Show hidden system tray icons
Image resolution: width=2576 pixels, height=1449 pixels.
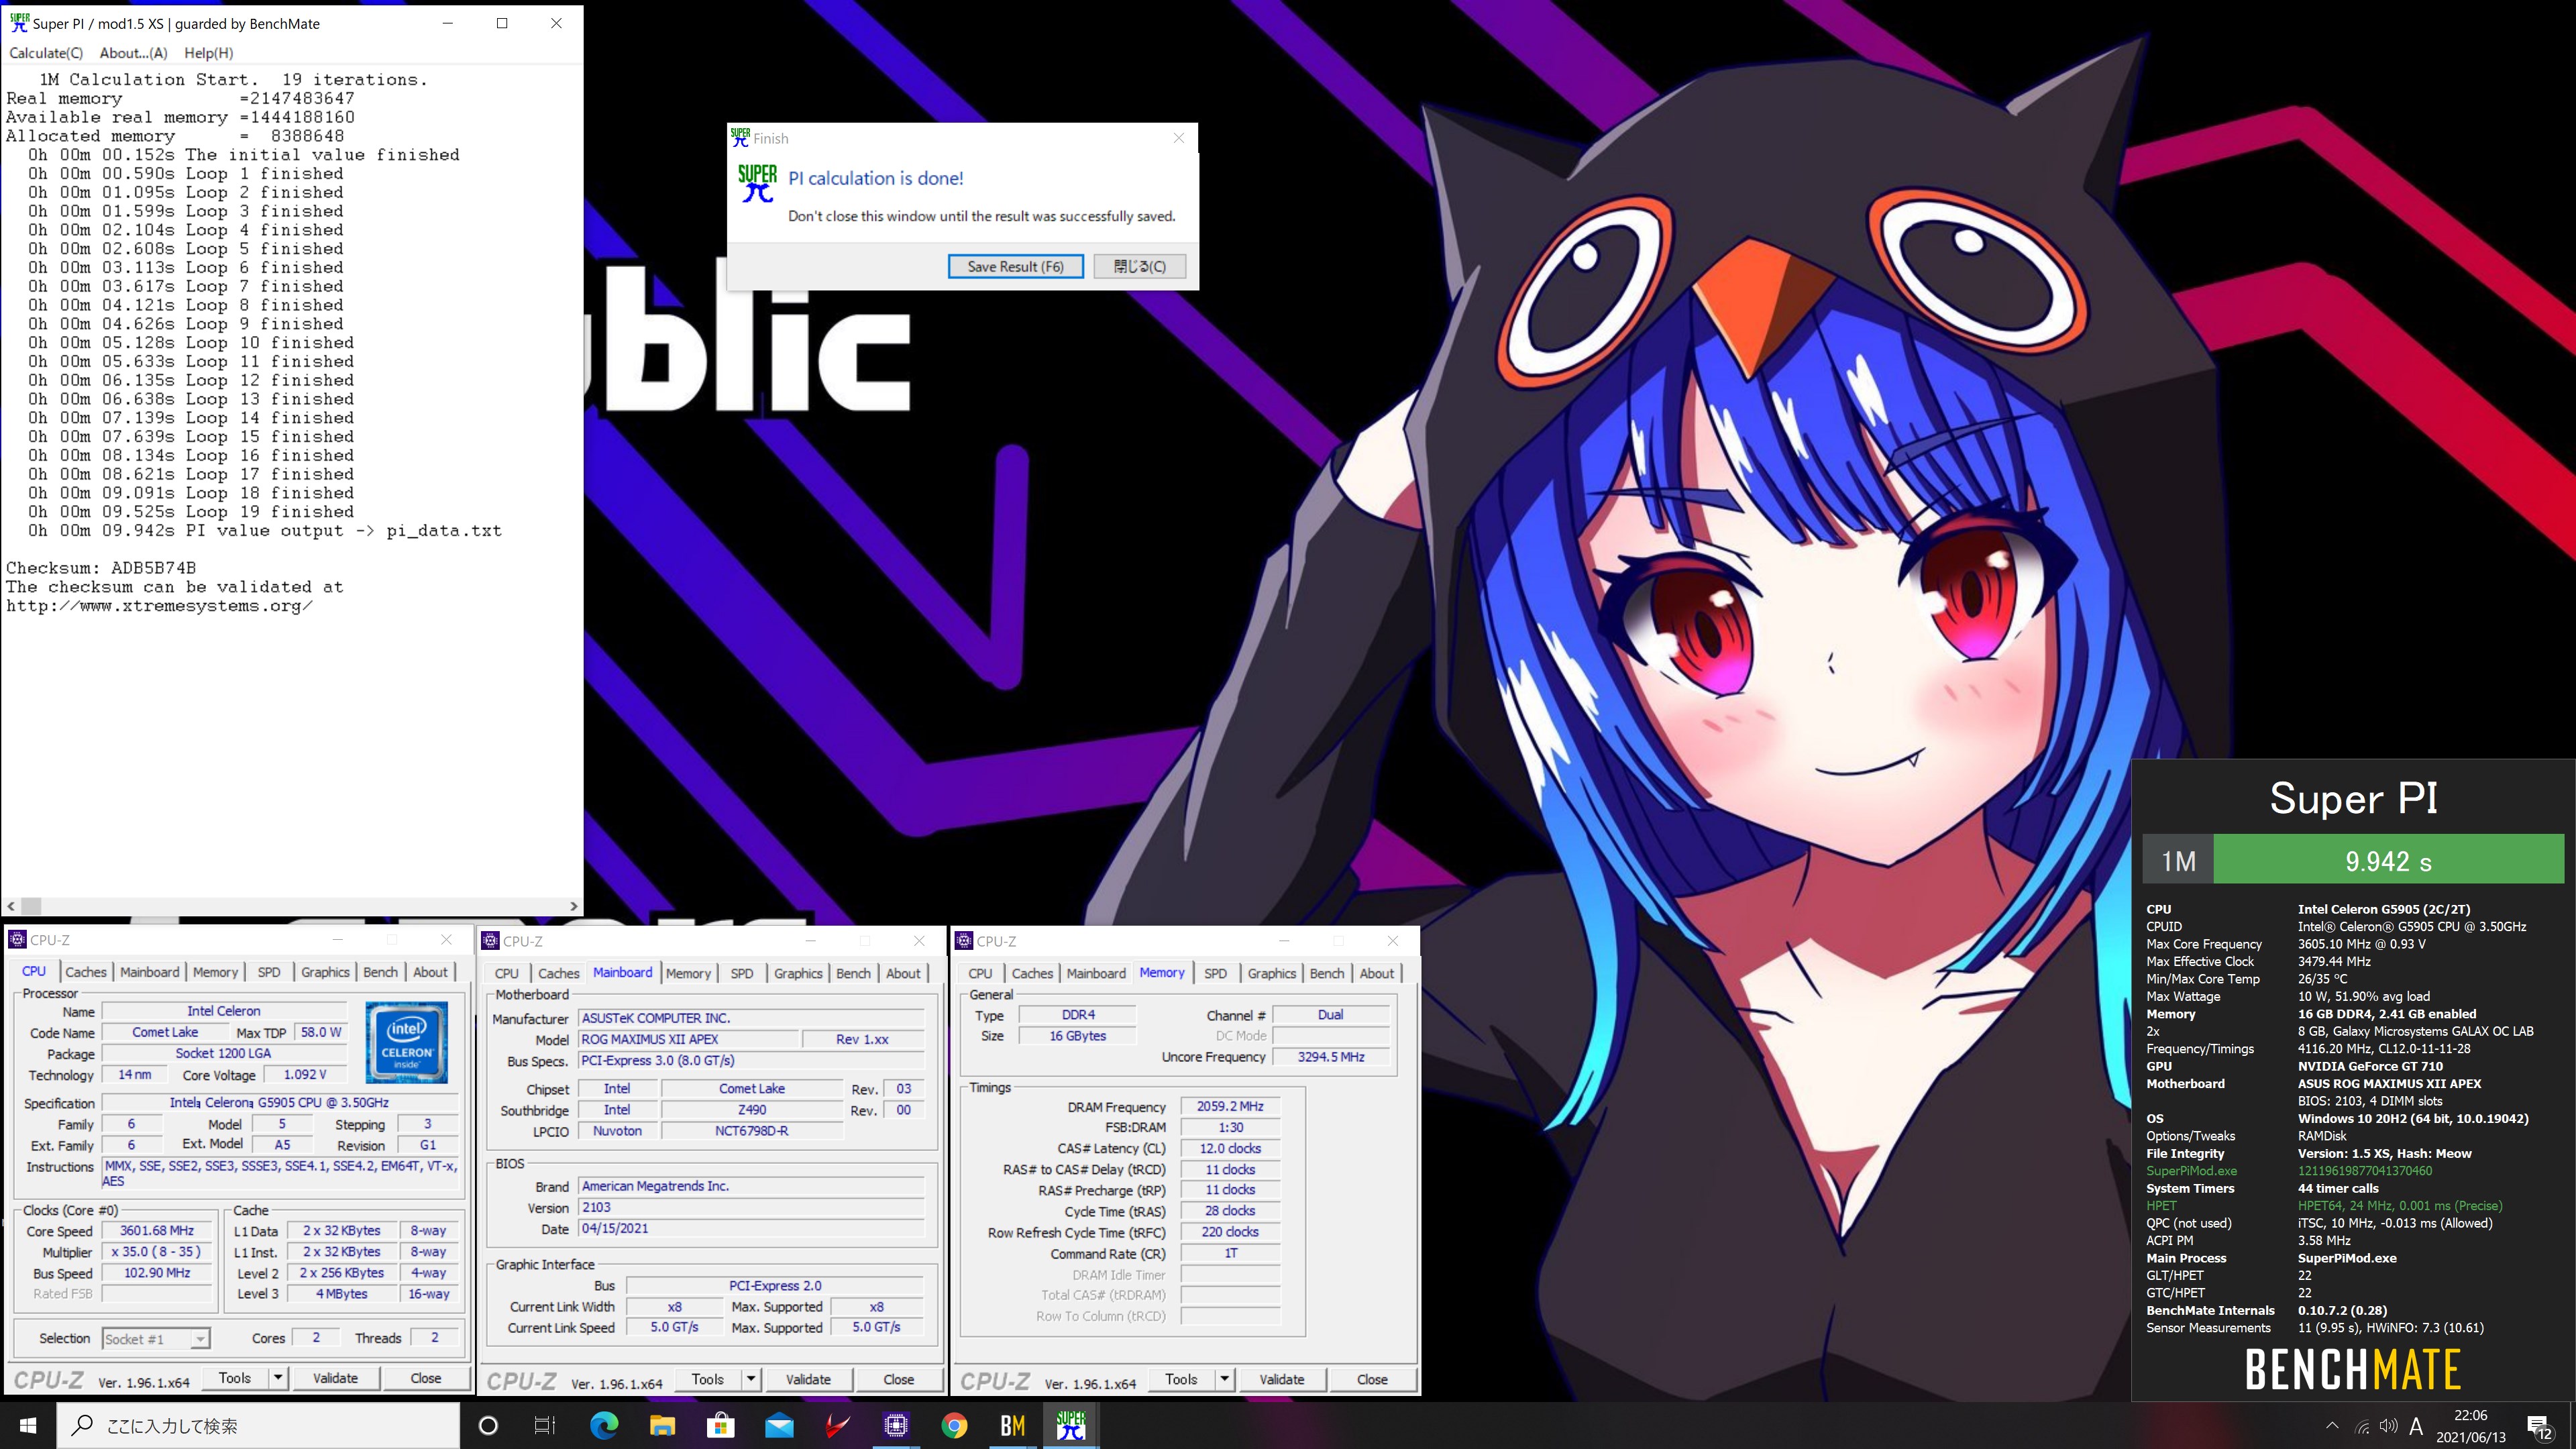2332,1426
